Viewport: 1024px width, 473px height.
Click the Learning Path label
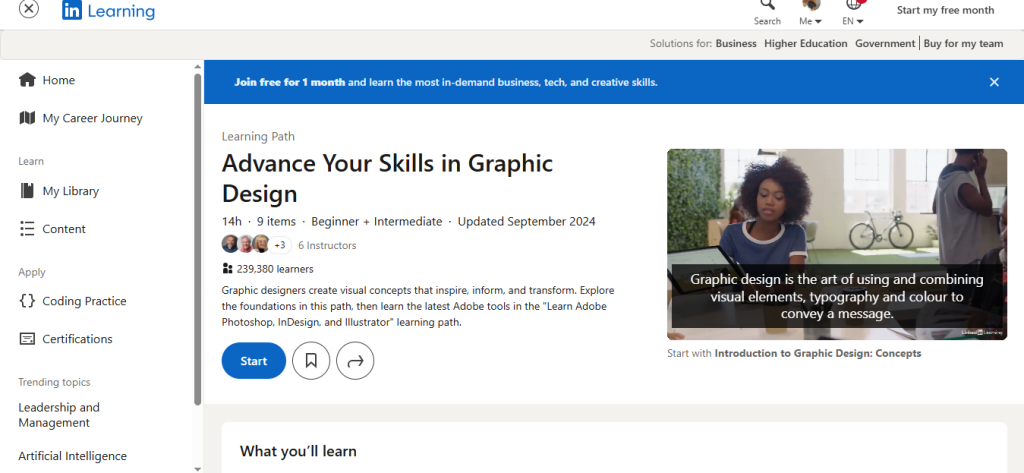pos(258,137)
